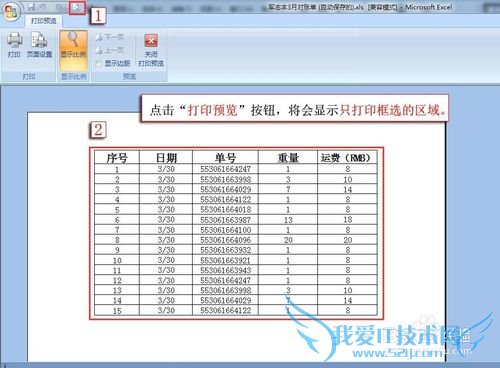Click the 运费 (RMB) header cell
The image size is (500, 368).
tap(347, 157)
